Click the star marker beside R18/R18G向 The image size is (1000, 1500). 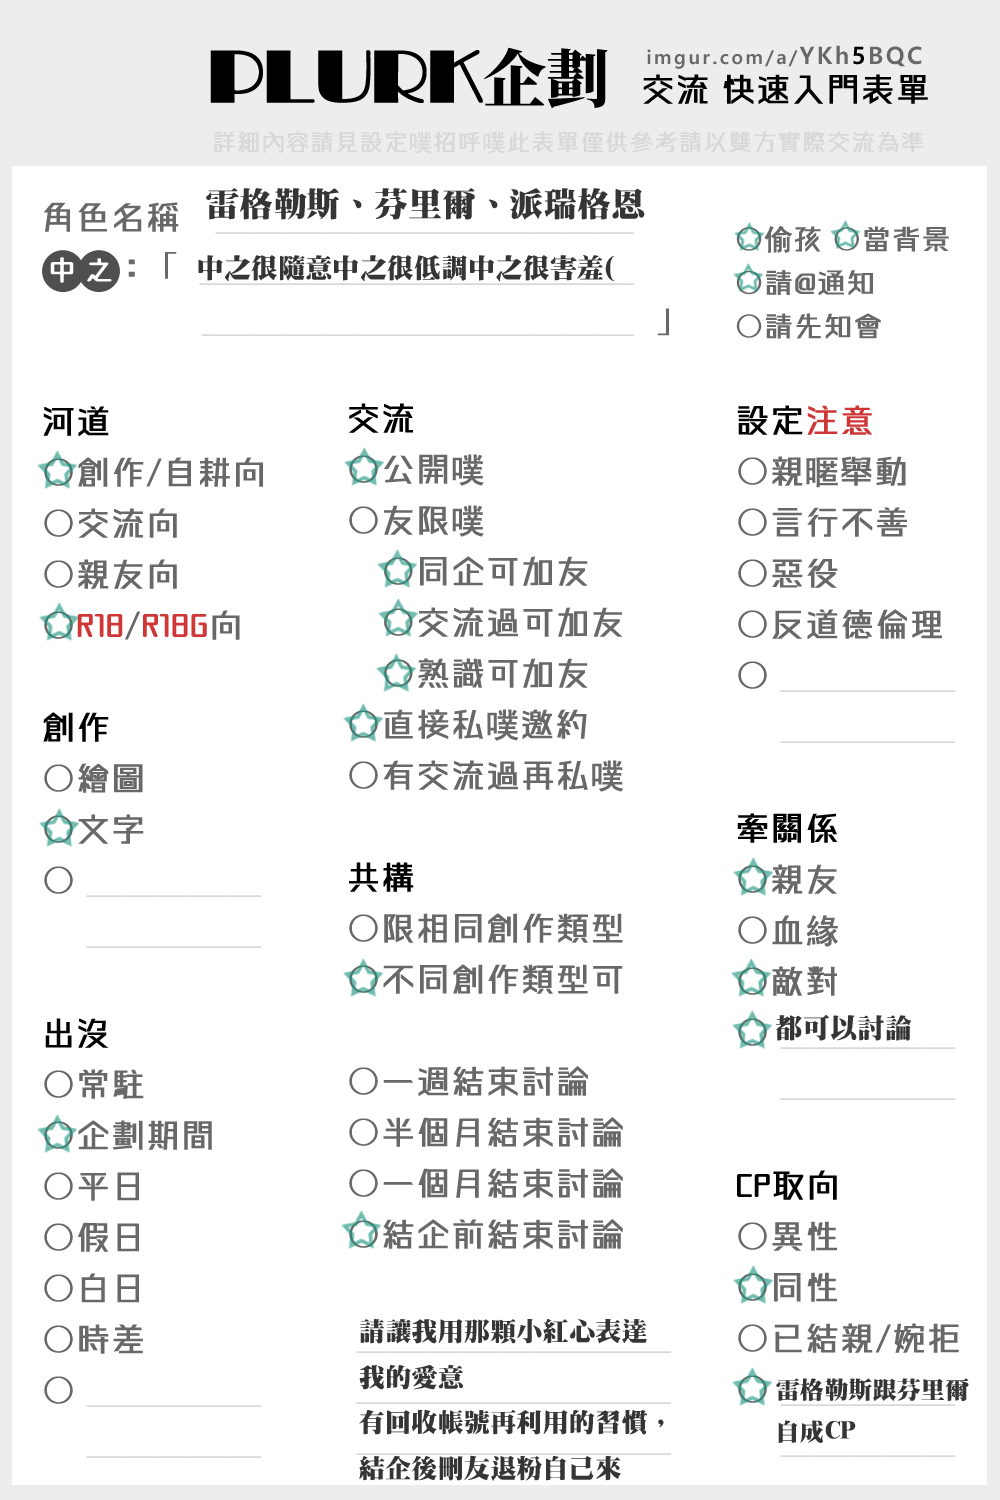coord(58,624)
